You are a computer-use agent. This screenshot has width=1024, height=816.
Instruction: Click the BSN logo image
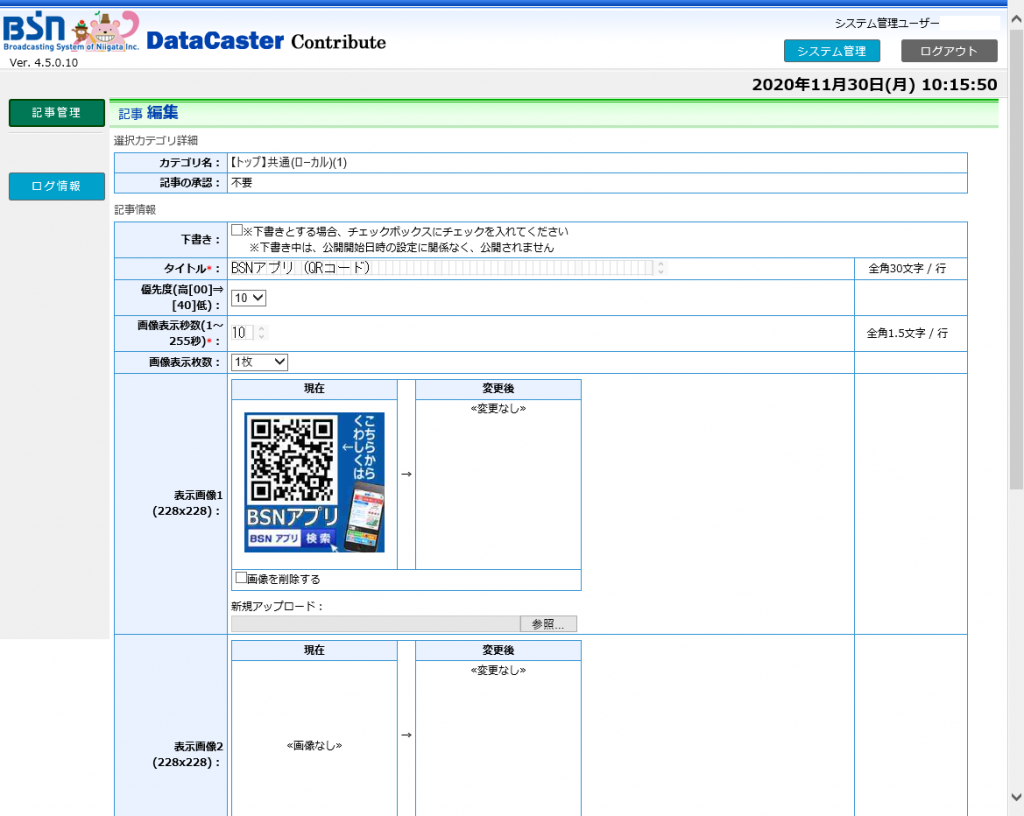[x=71, y=31]
